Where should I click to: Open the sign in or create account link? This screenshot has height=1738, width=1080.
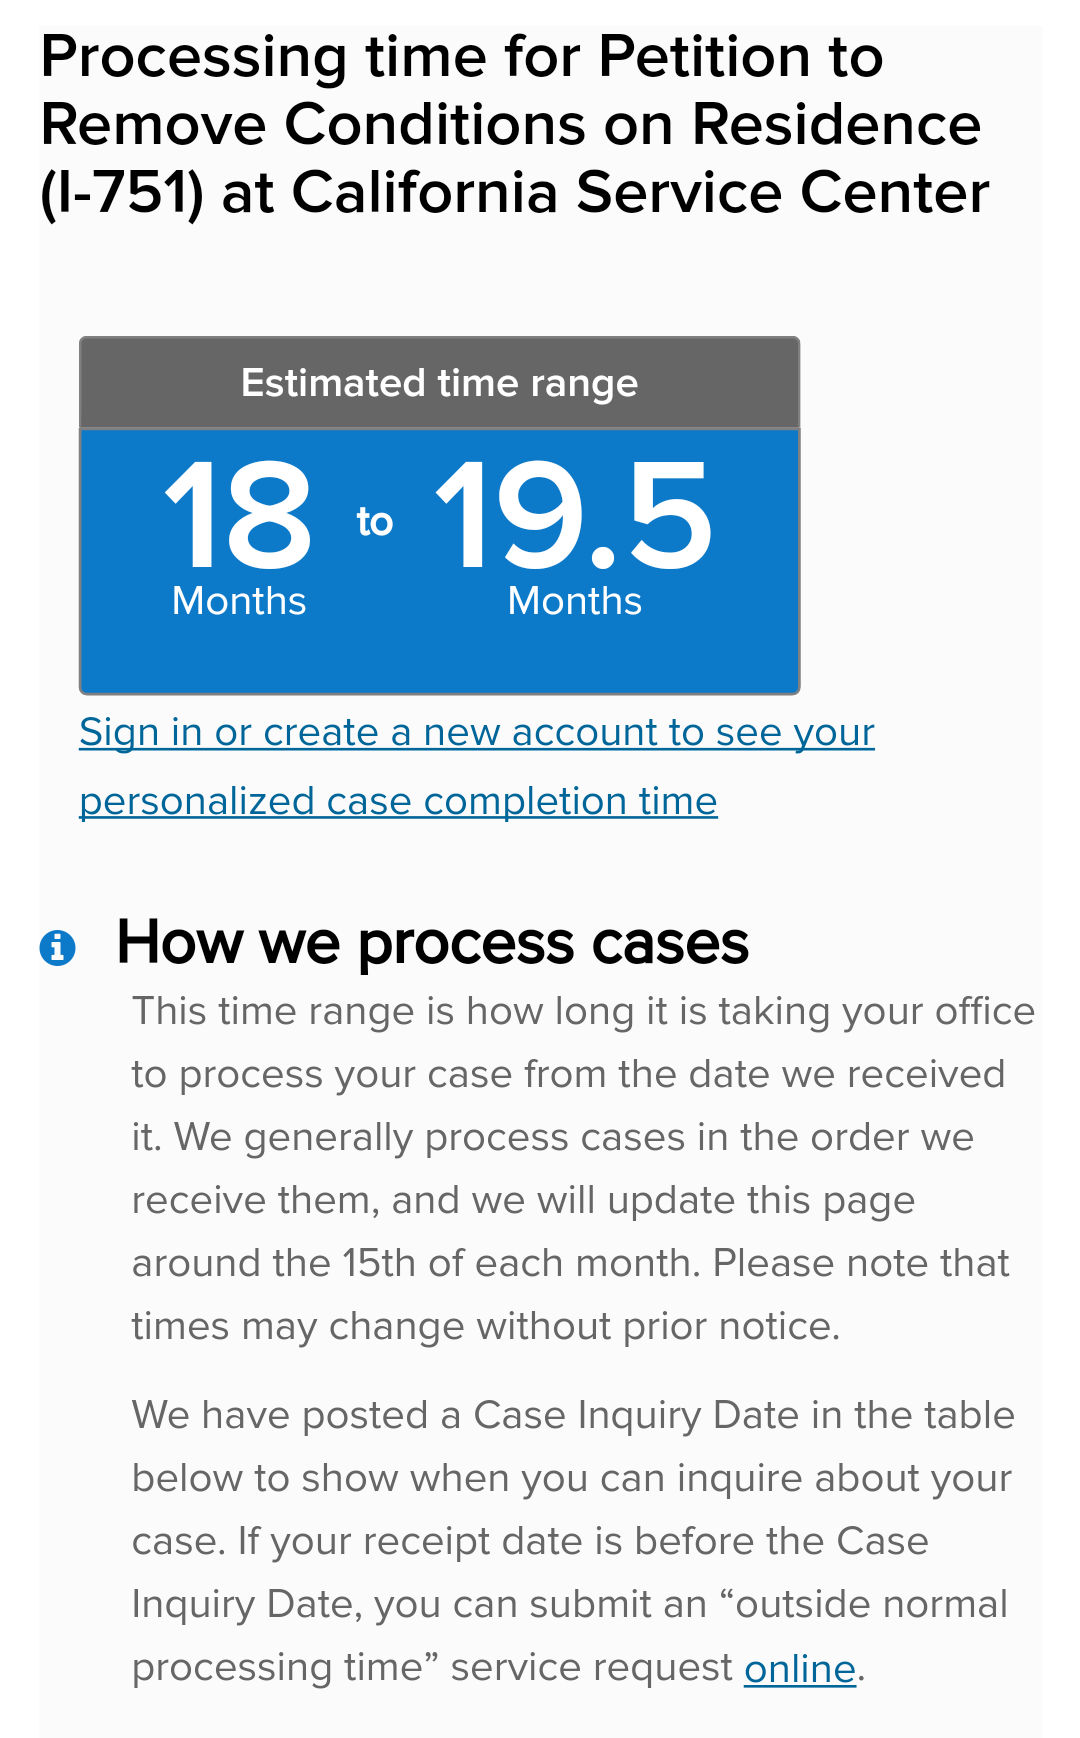[x=477, y=767]
